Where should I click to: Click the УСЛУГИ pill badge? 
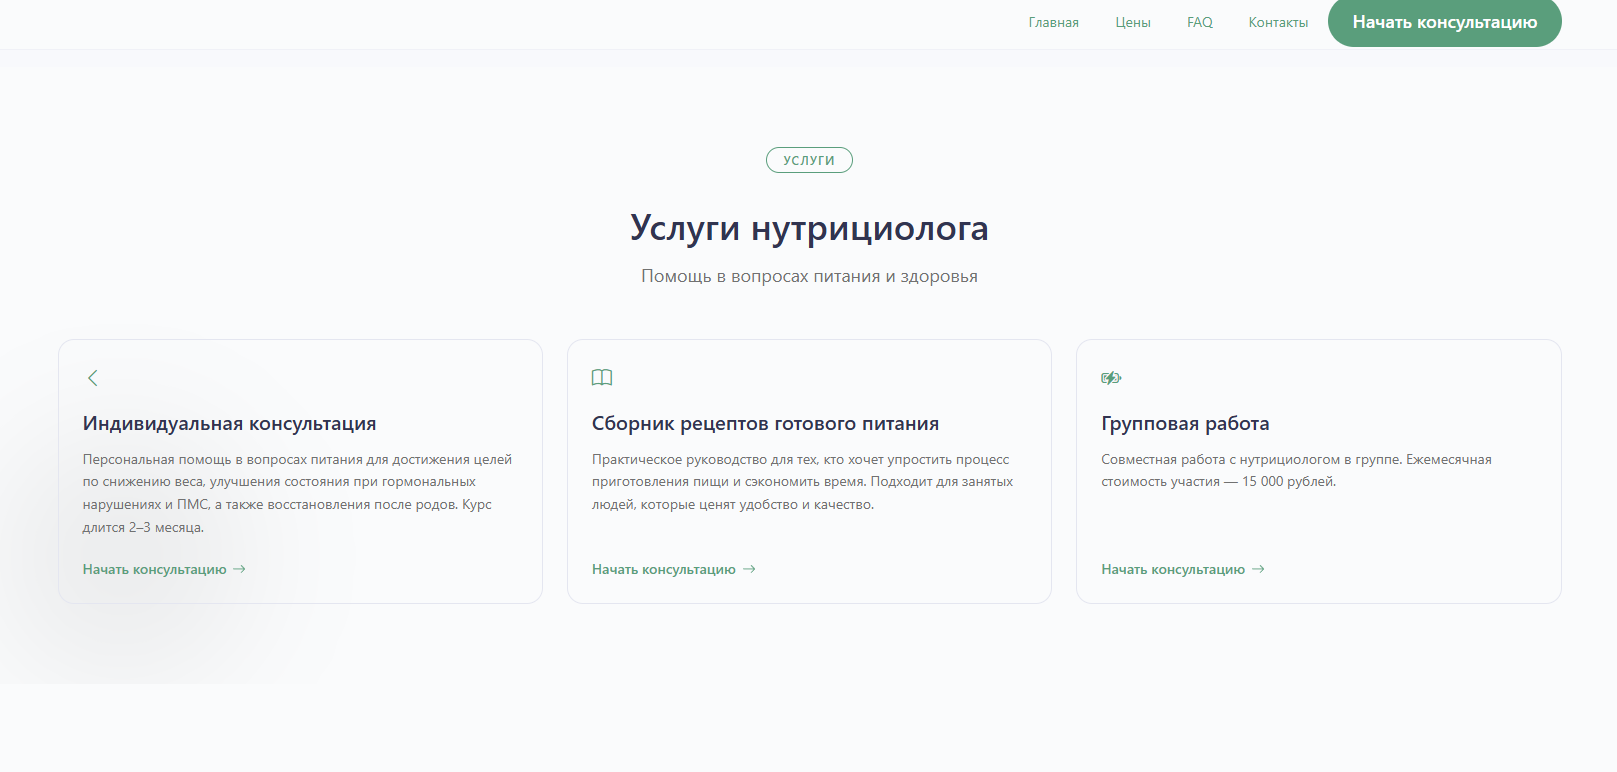809,160
